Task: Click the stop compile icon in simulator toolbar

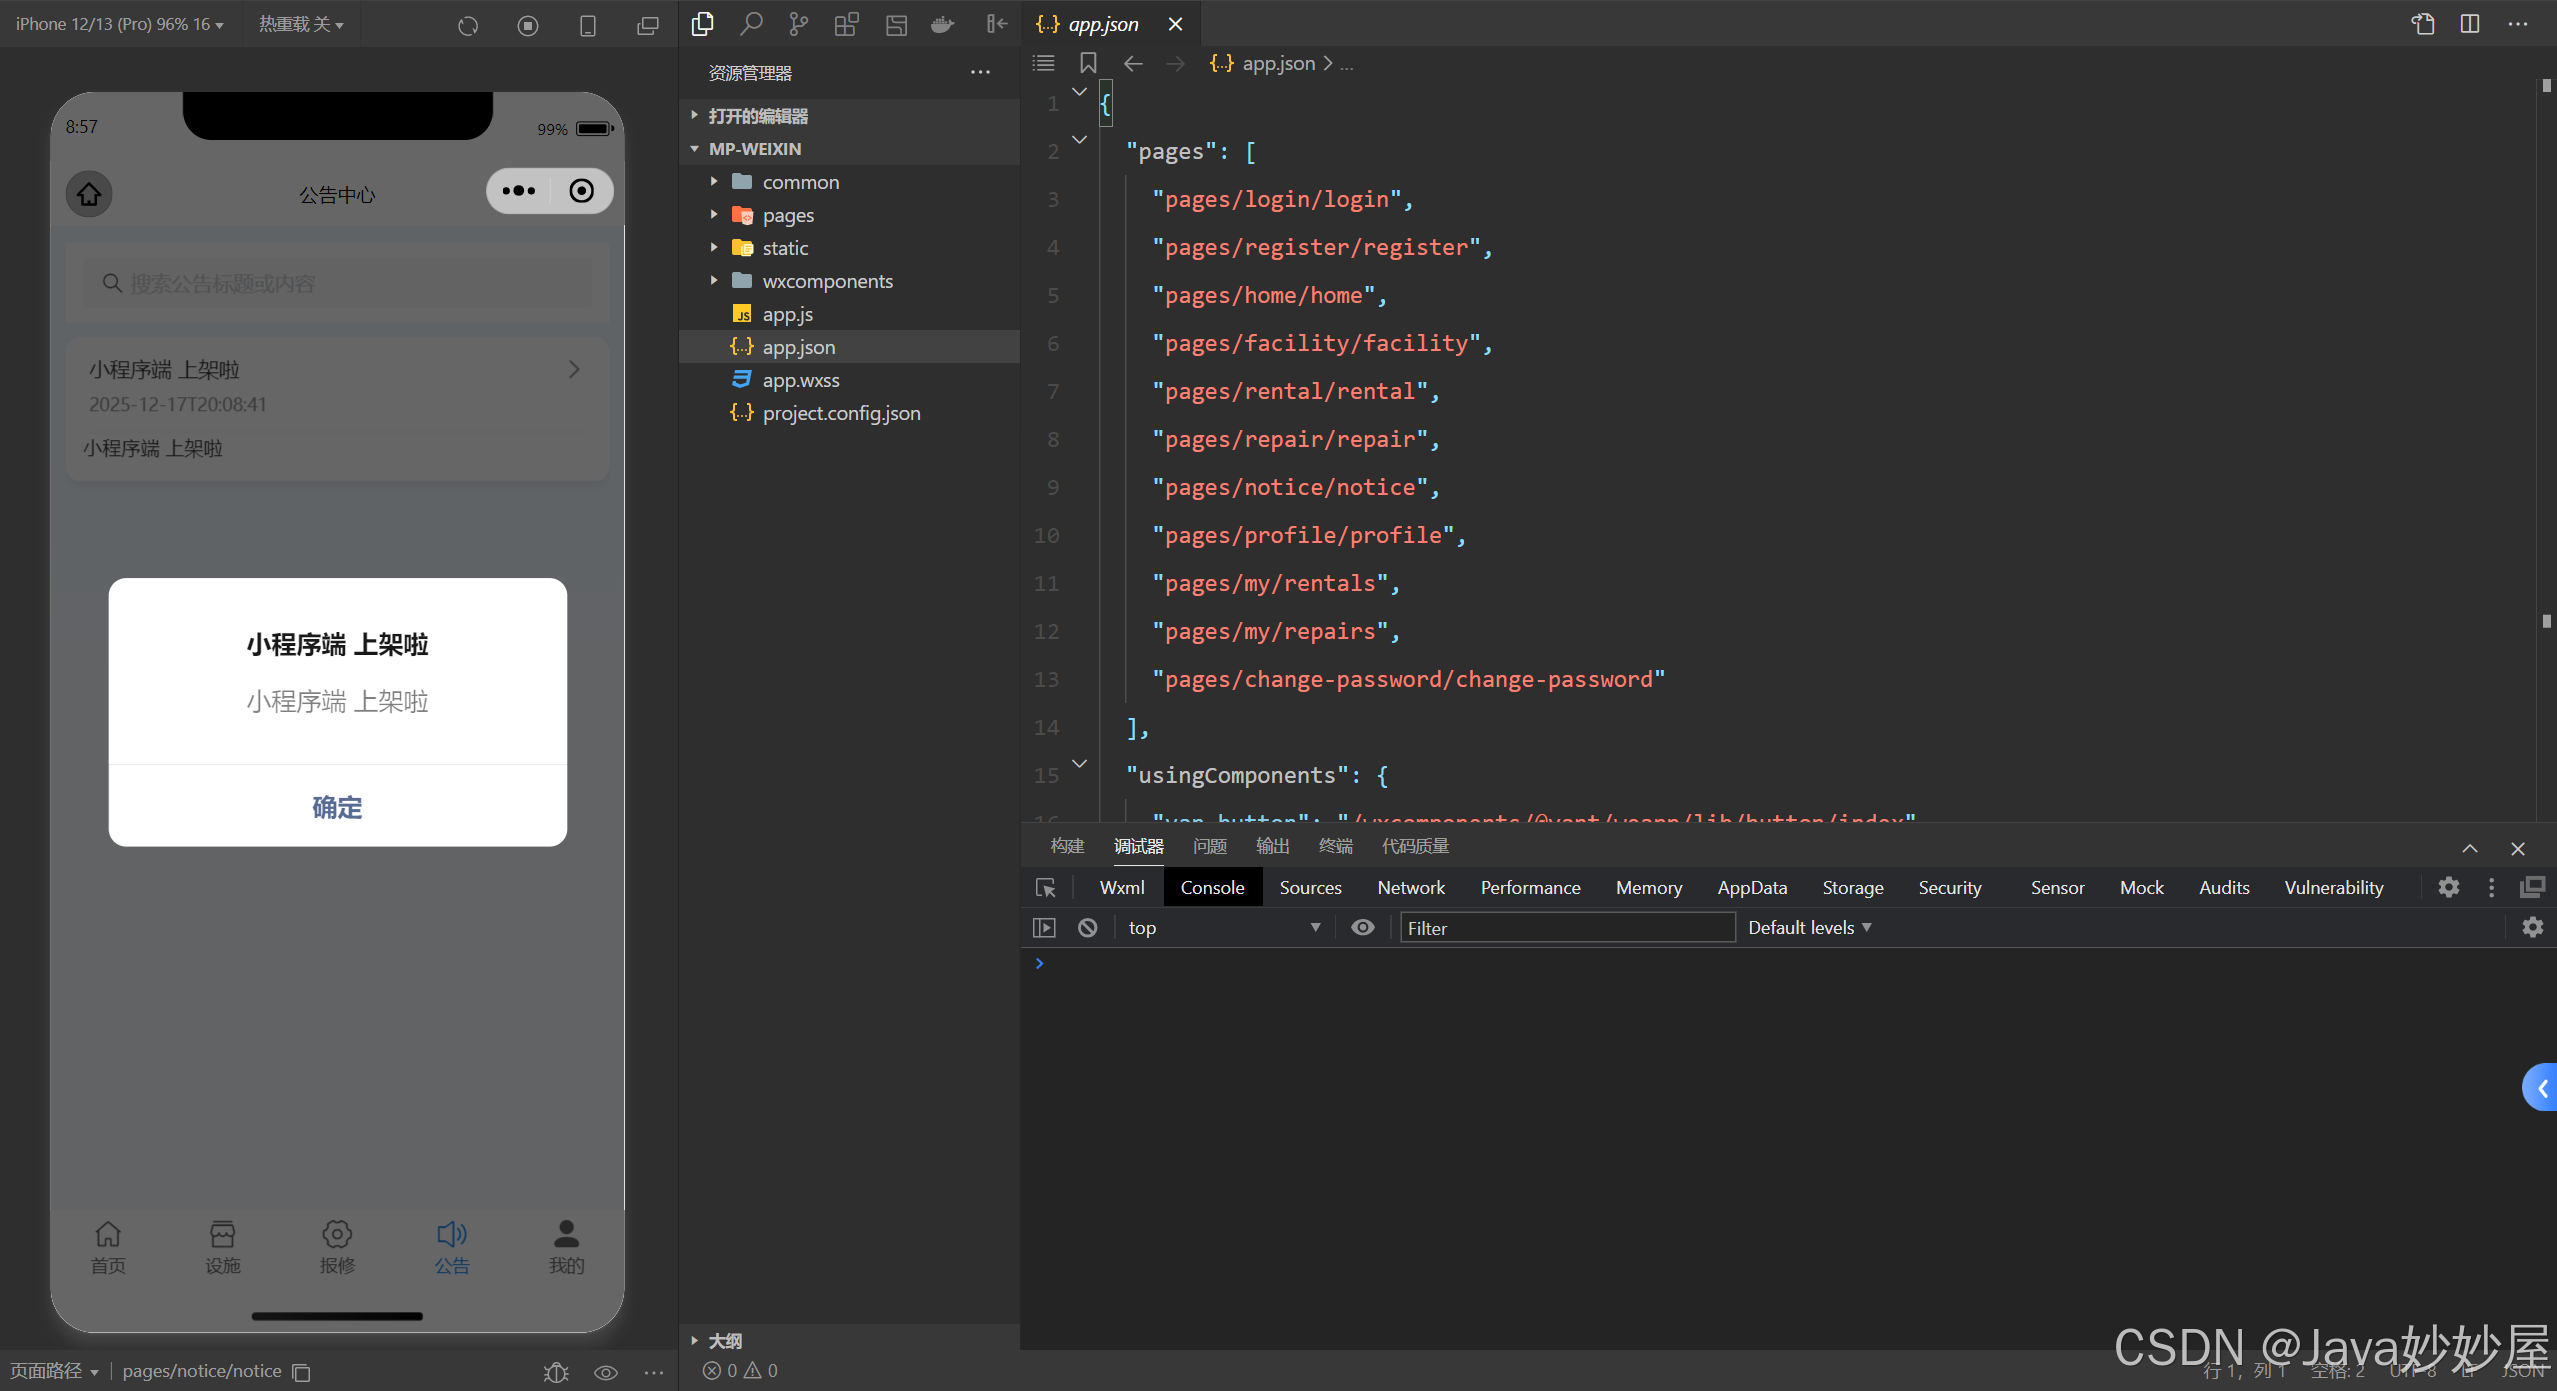Action: coord(528,25)
